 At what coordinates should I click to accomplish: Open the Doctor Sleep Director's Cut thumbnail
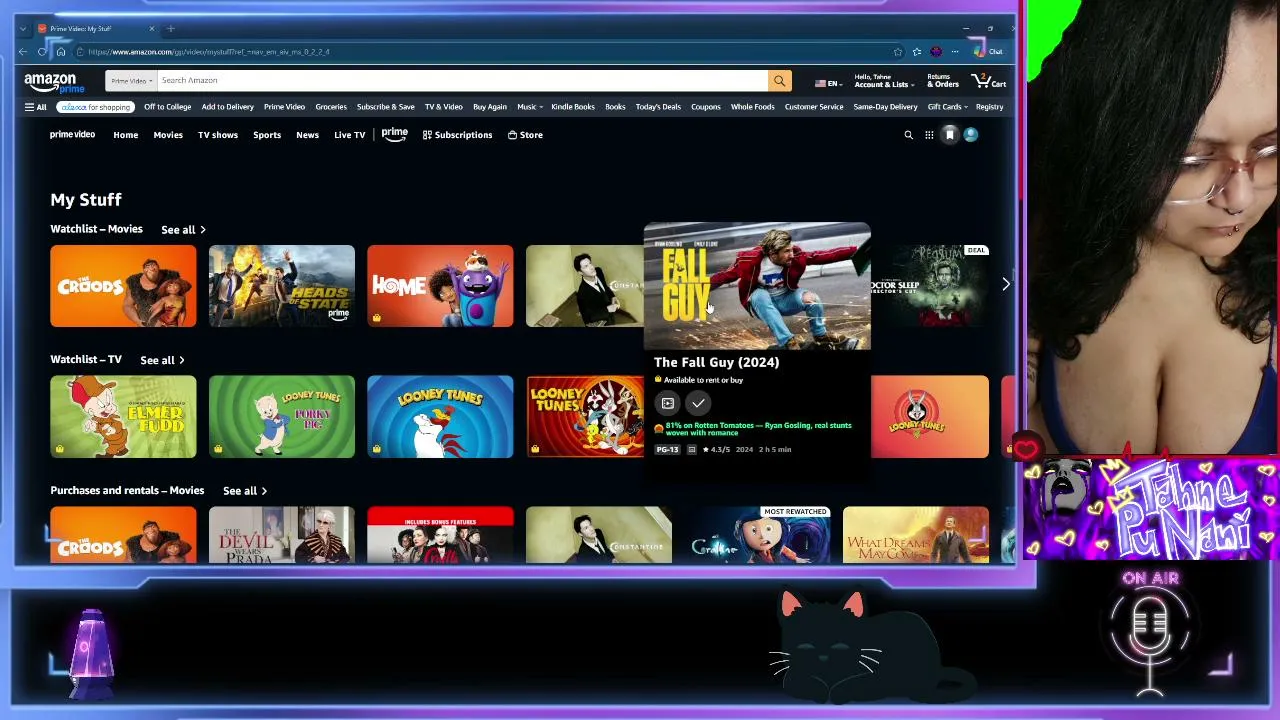(930, 286)
